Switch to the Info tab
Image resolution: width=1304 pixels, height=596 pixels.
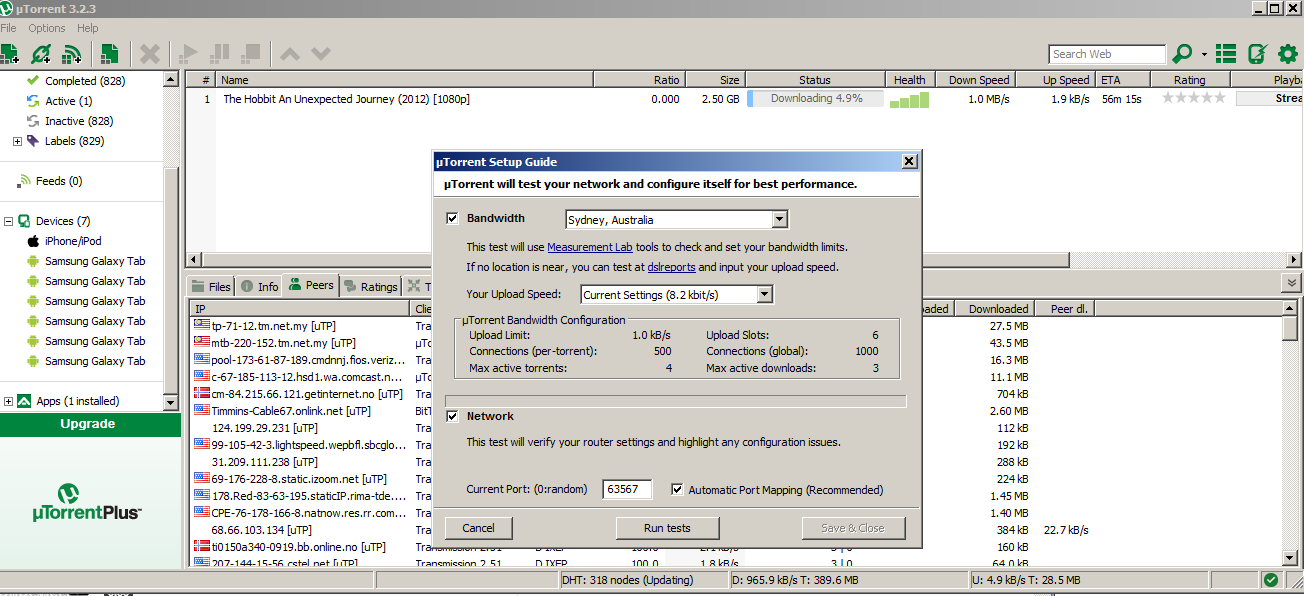pyautogui.click(x=259, y=286)
